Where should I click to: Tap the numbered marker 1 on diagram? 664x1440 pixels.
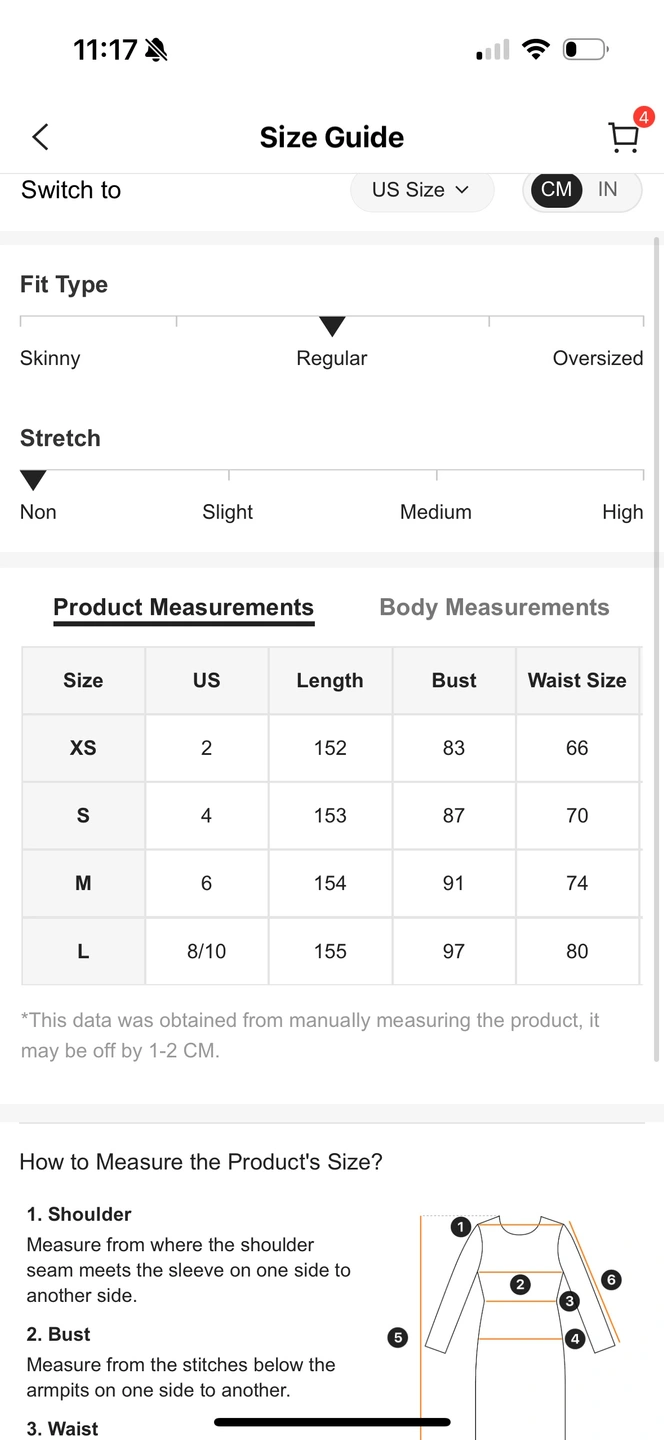461,1226
